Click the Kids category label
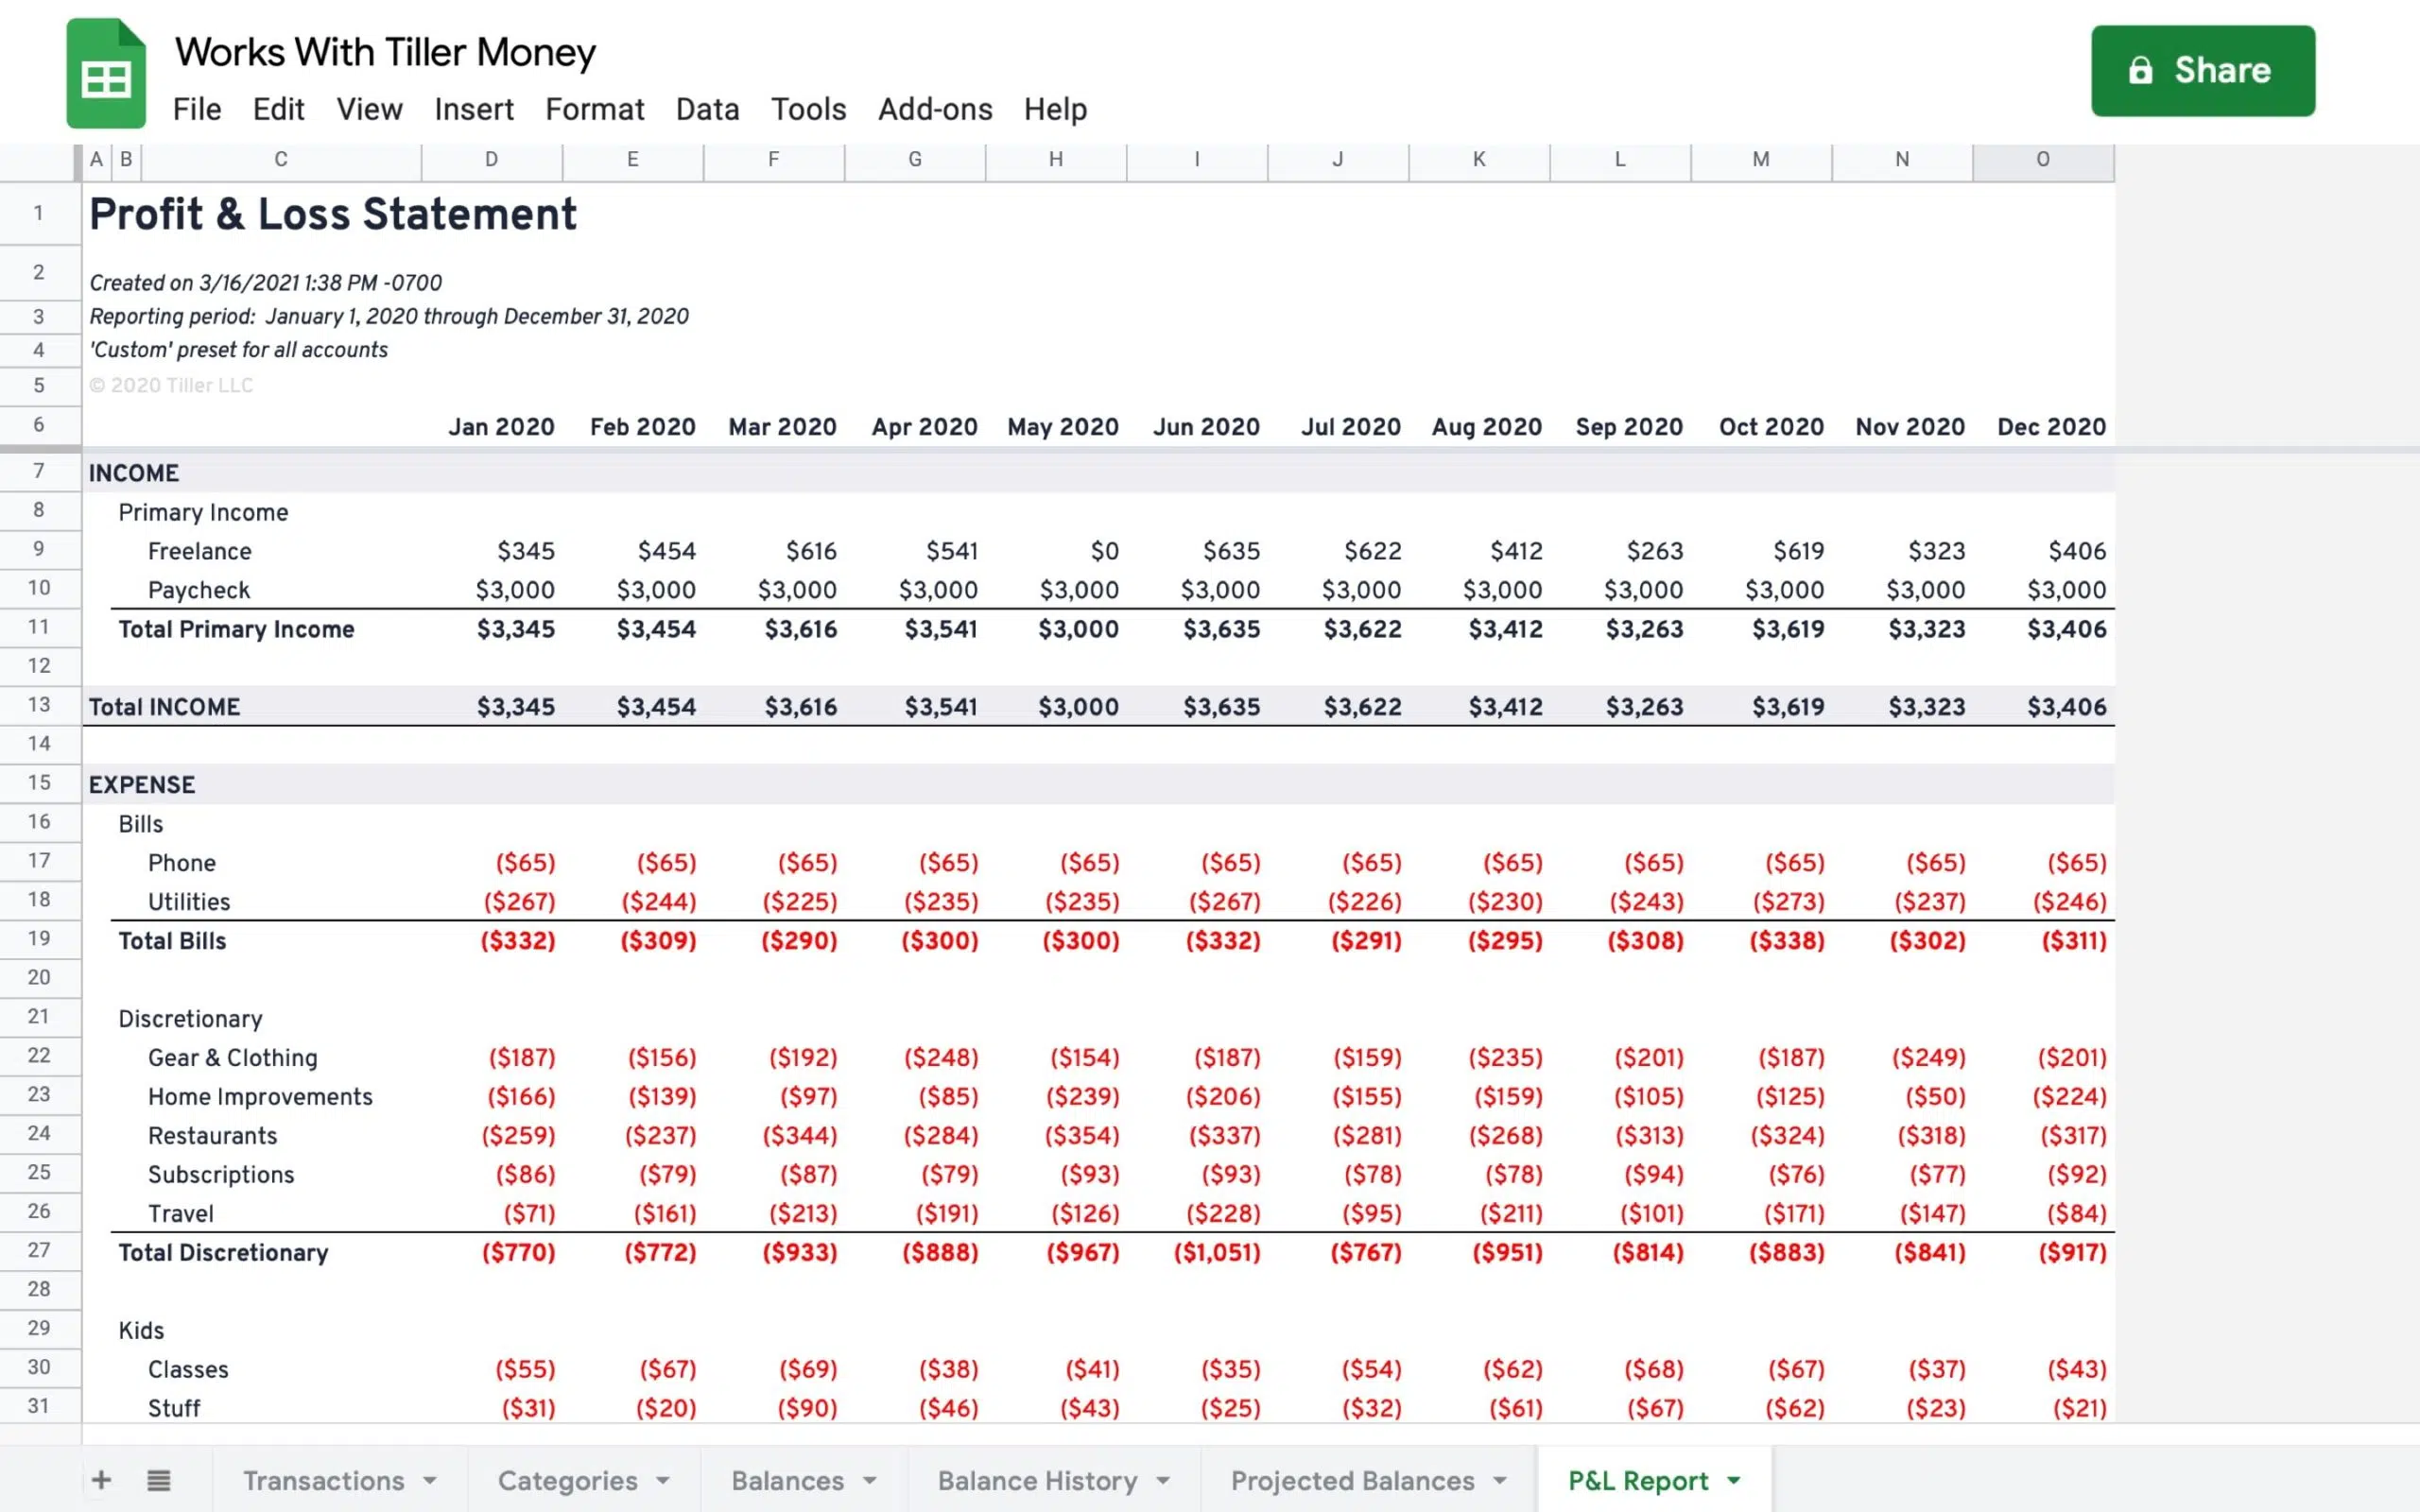 141,1331
